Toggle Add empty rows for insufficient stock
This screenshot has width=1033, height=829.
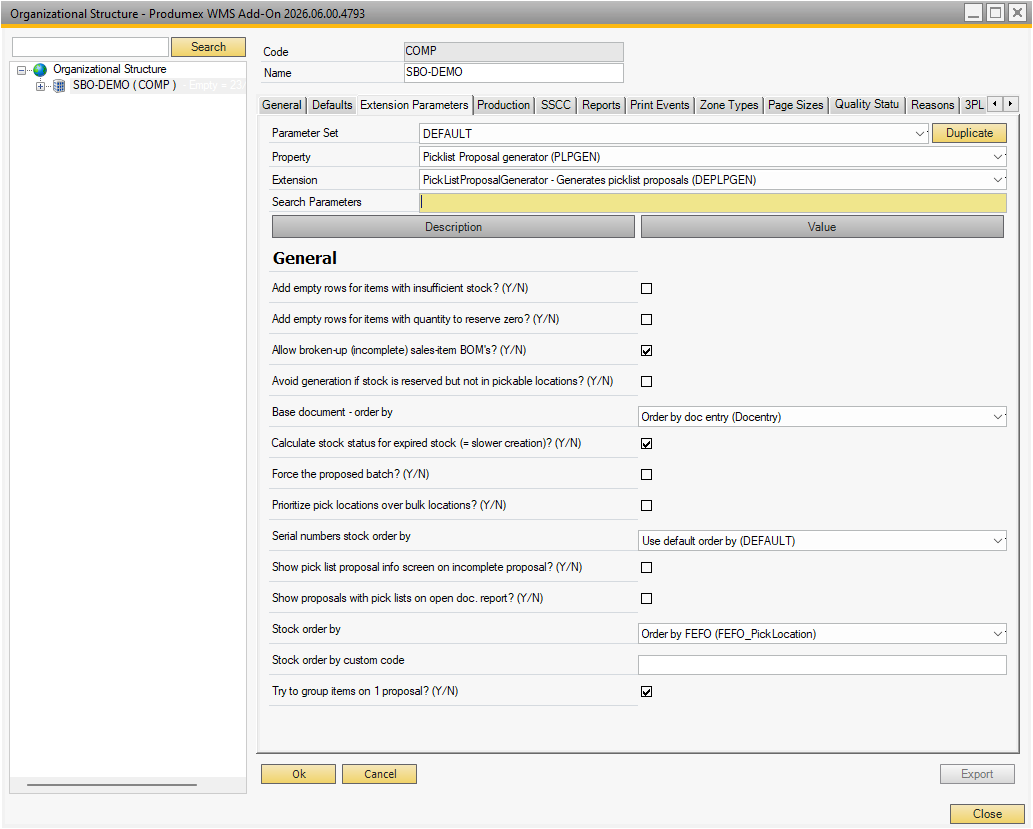point(646,289)
